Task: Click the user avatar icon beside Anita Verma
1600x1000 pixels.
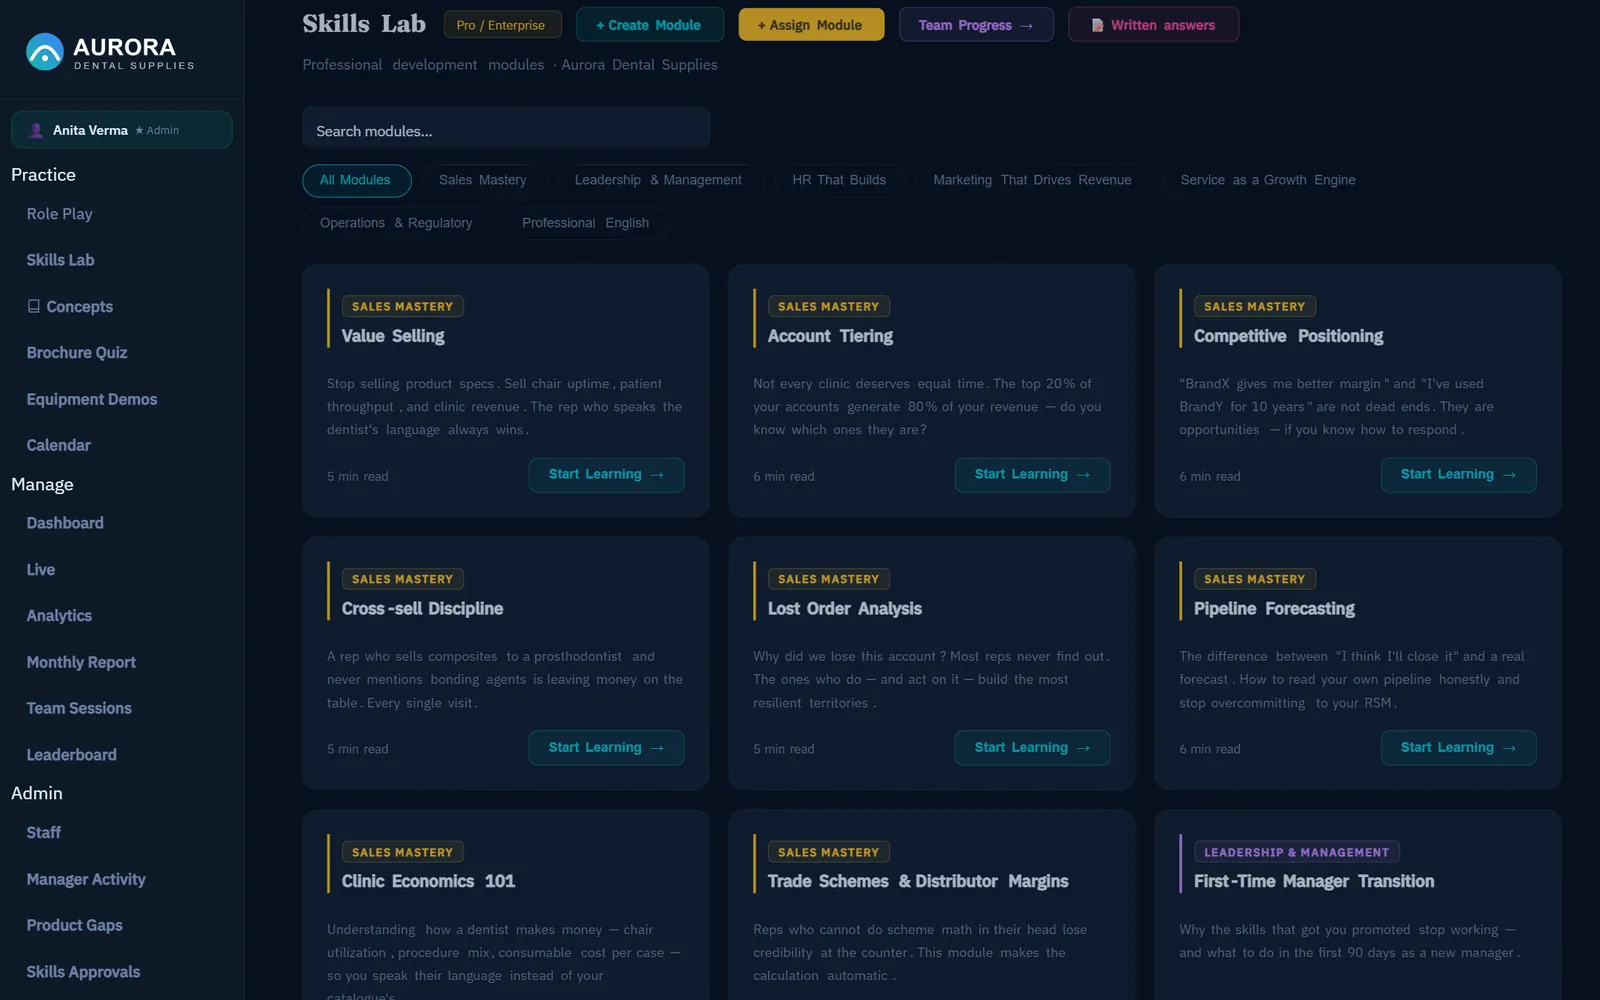Action: 36,130
